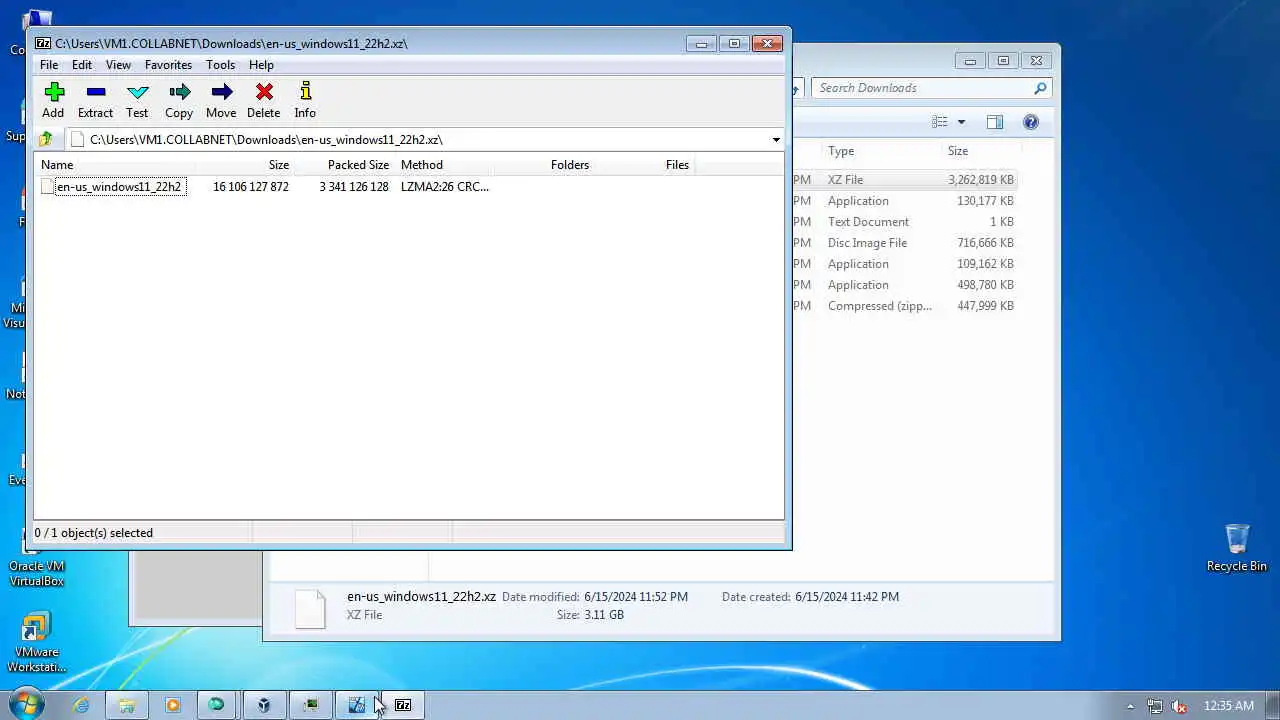1280x720 pixels.
Task: Select the Oracle VM VirtualBox desktop label
Action: 37,574
